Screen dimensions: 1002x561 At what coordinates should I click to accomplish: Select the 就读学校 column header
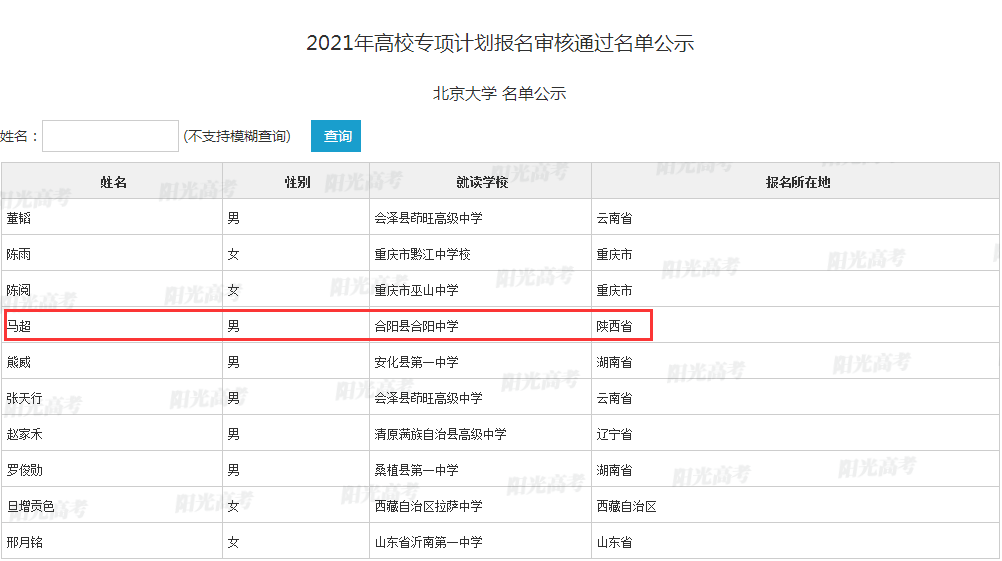482,182
